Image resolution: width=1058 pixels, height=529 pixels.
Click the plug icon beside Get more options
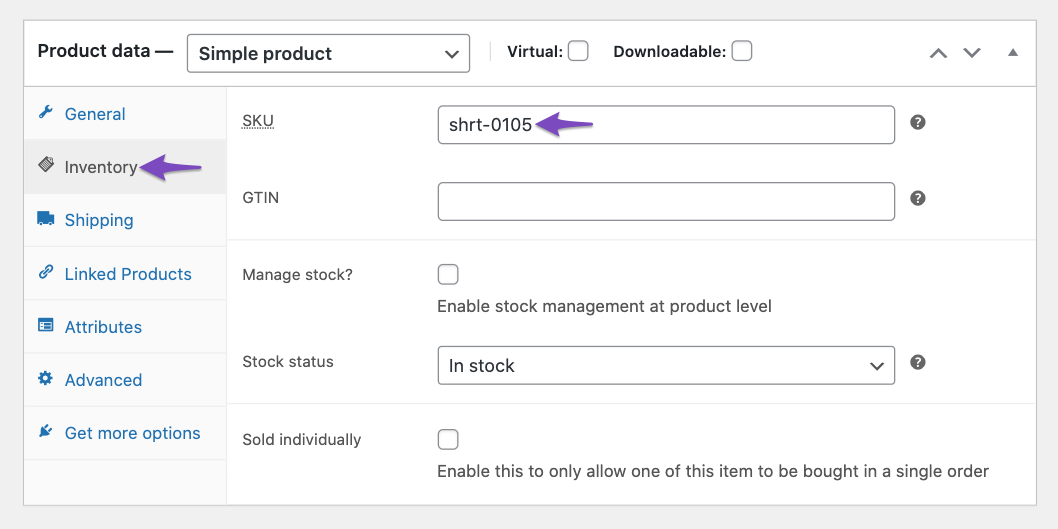(45, 430)
